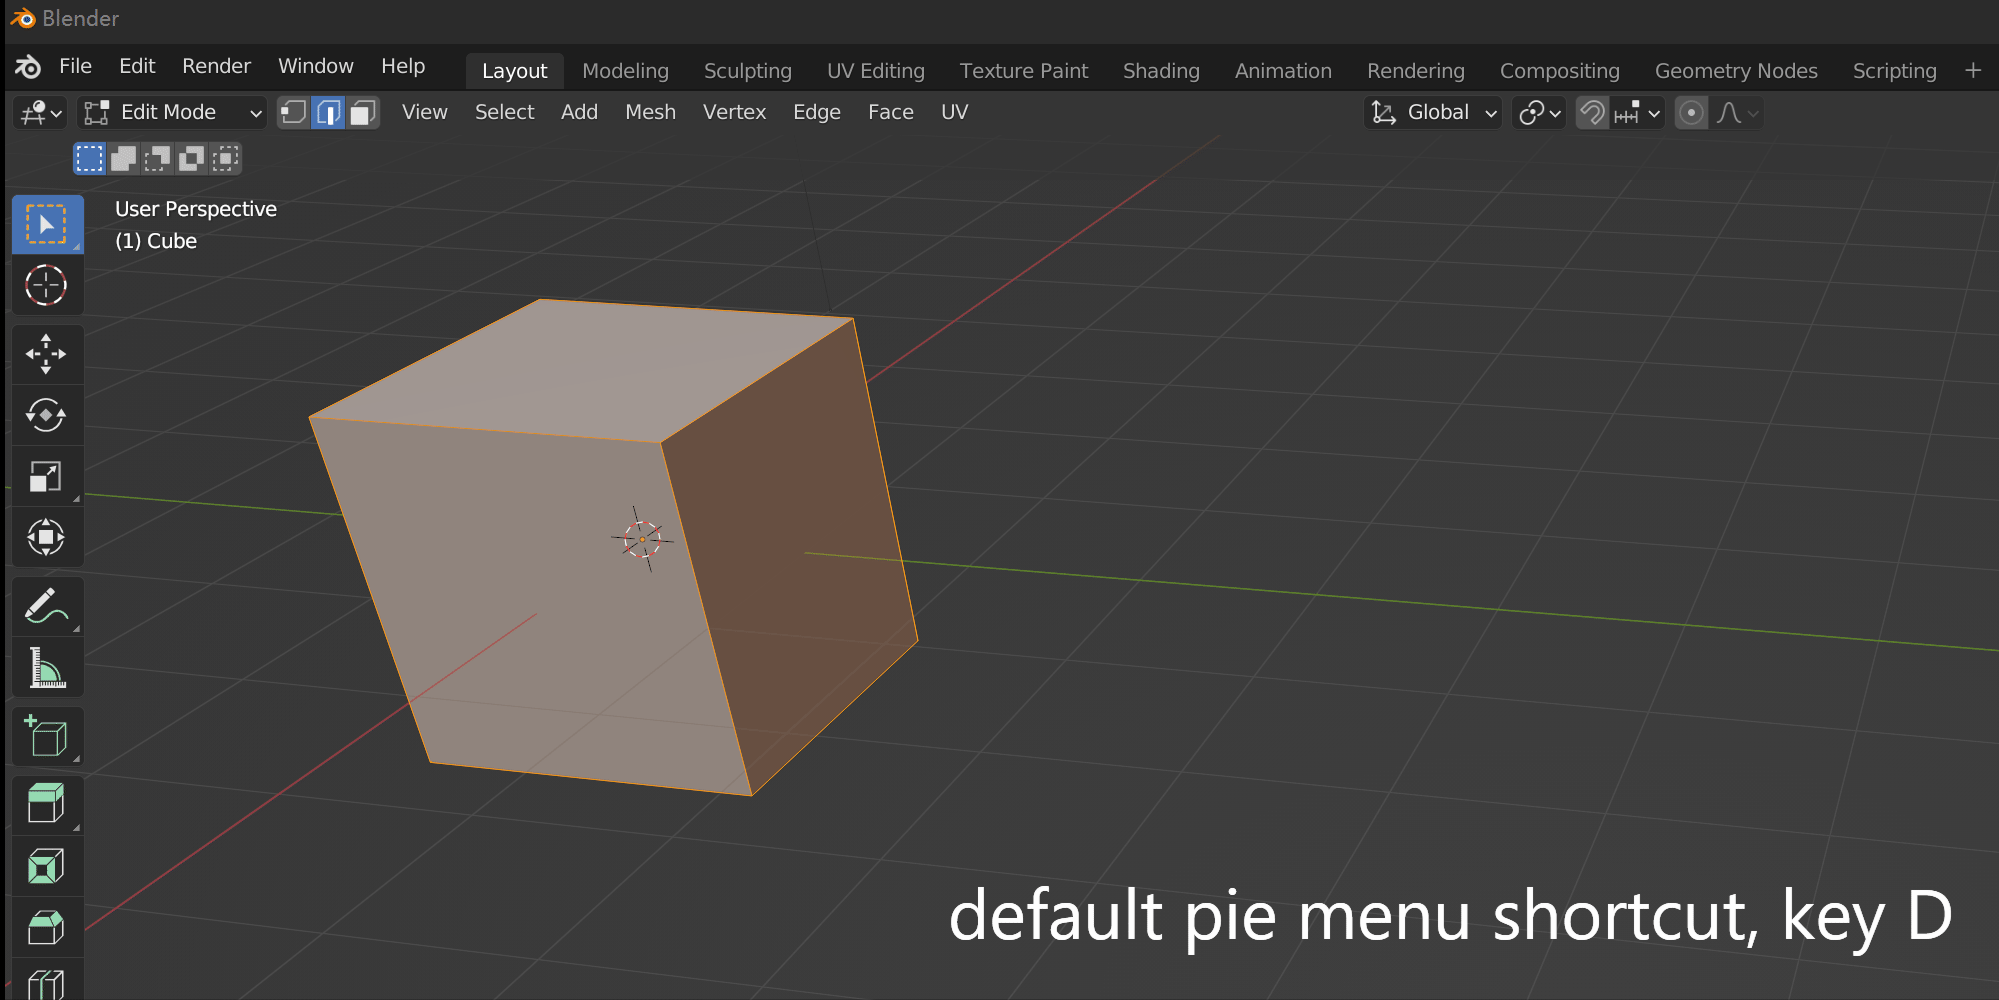The image size is (1999, 1000).
Task: Switch to the Sculpting workspace tab
Action: pos(747,71)
